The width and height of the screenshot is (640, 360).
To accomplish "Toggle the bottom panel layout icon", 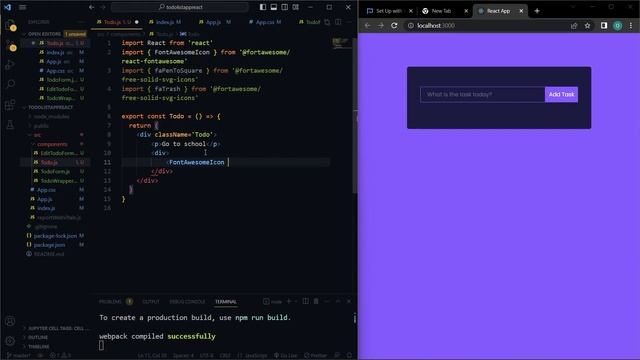I will [x=274, y=7].
